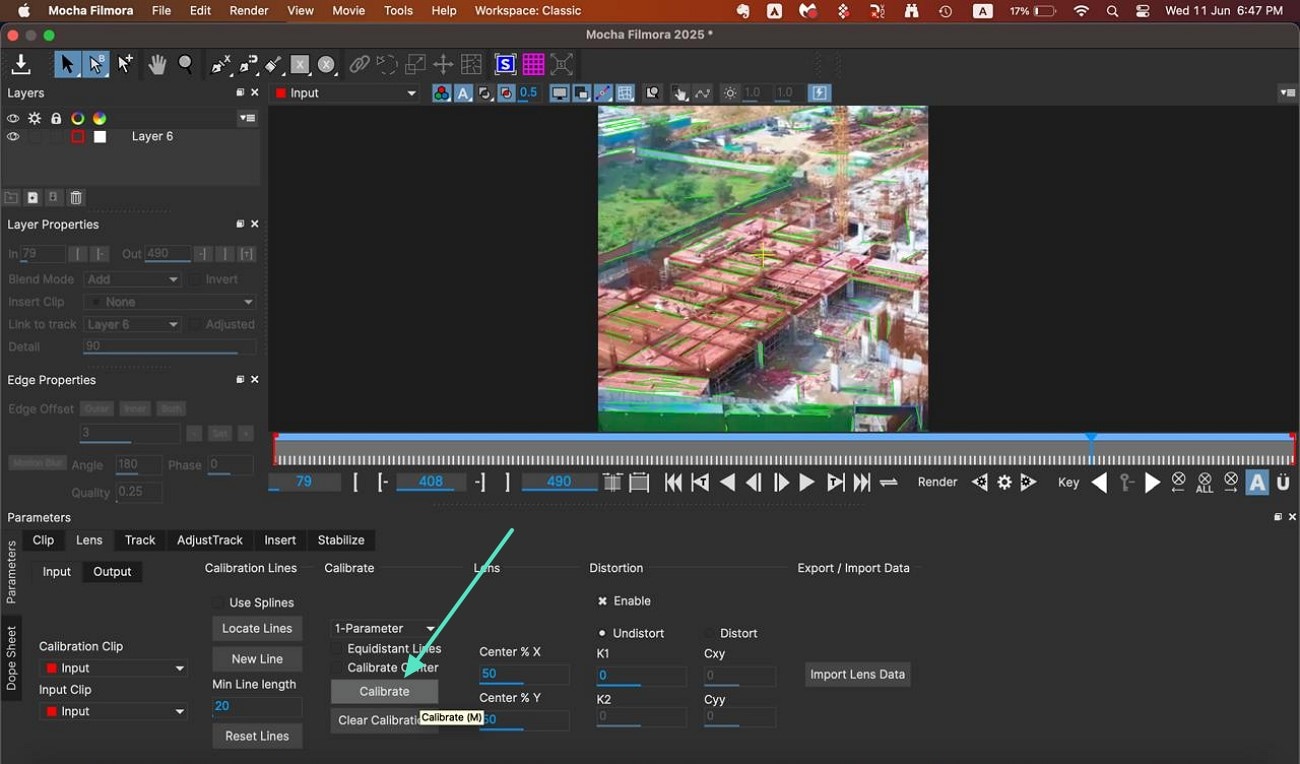Click the Calibrate button

(x=384, y=691)
